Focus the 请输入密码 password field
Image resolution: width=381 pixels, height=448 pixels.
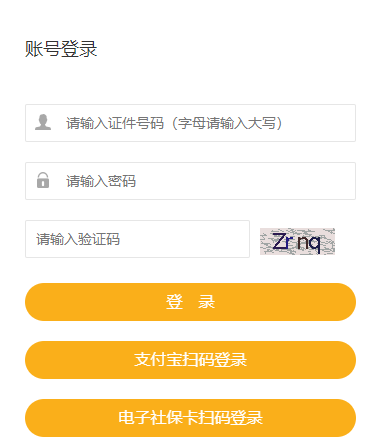(190, 181)
